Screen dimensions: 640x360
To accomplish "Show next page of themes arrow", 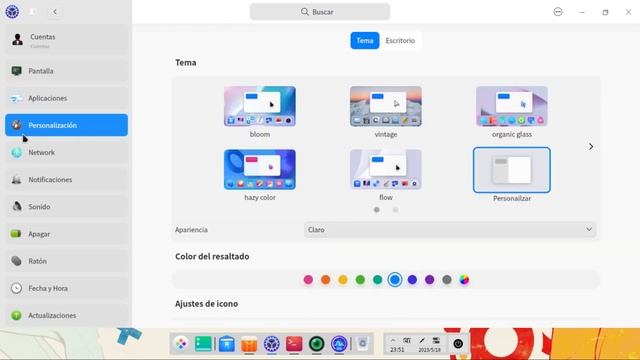I will tap(591, 147).
